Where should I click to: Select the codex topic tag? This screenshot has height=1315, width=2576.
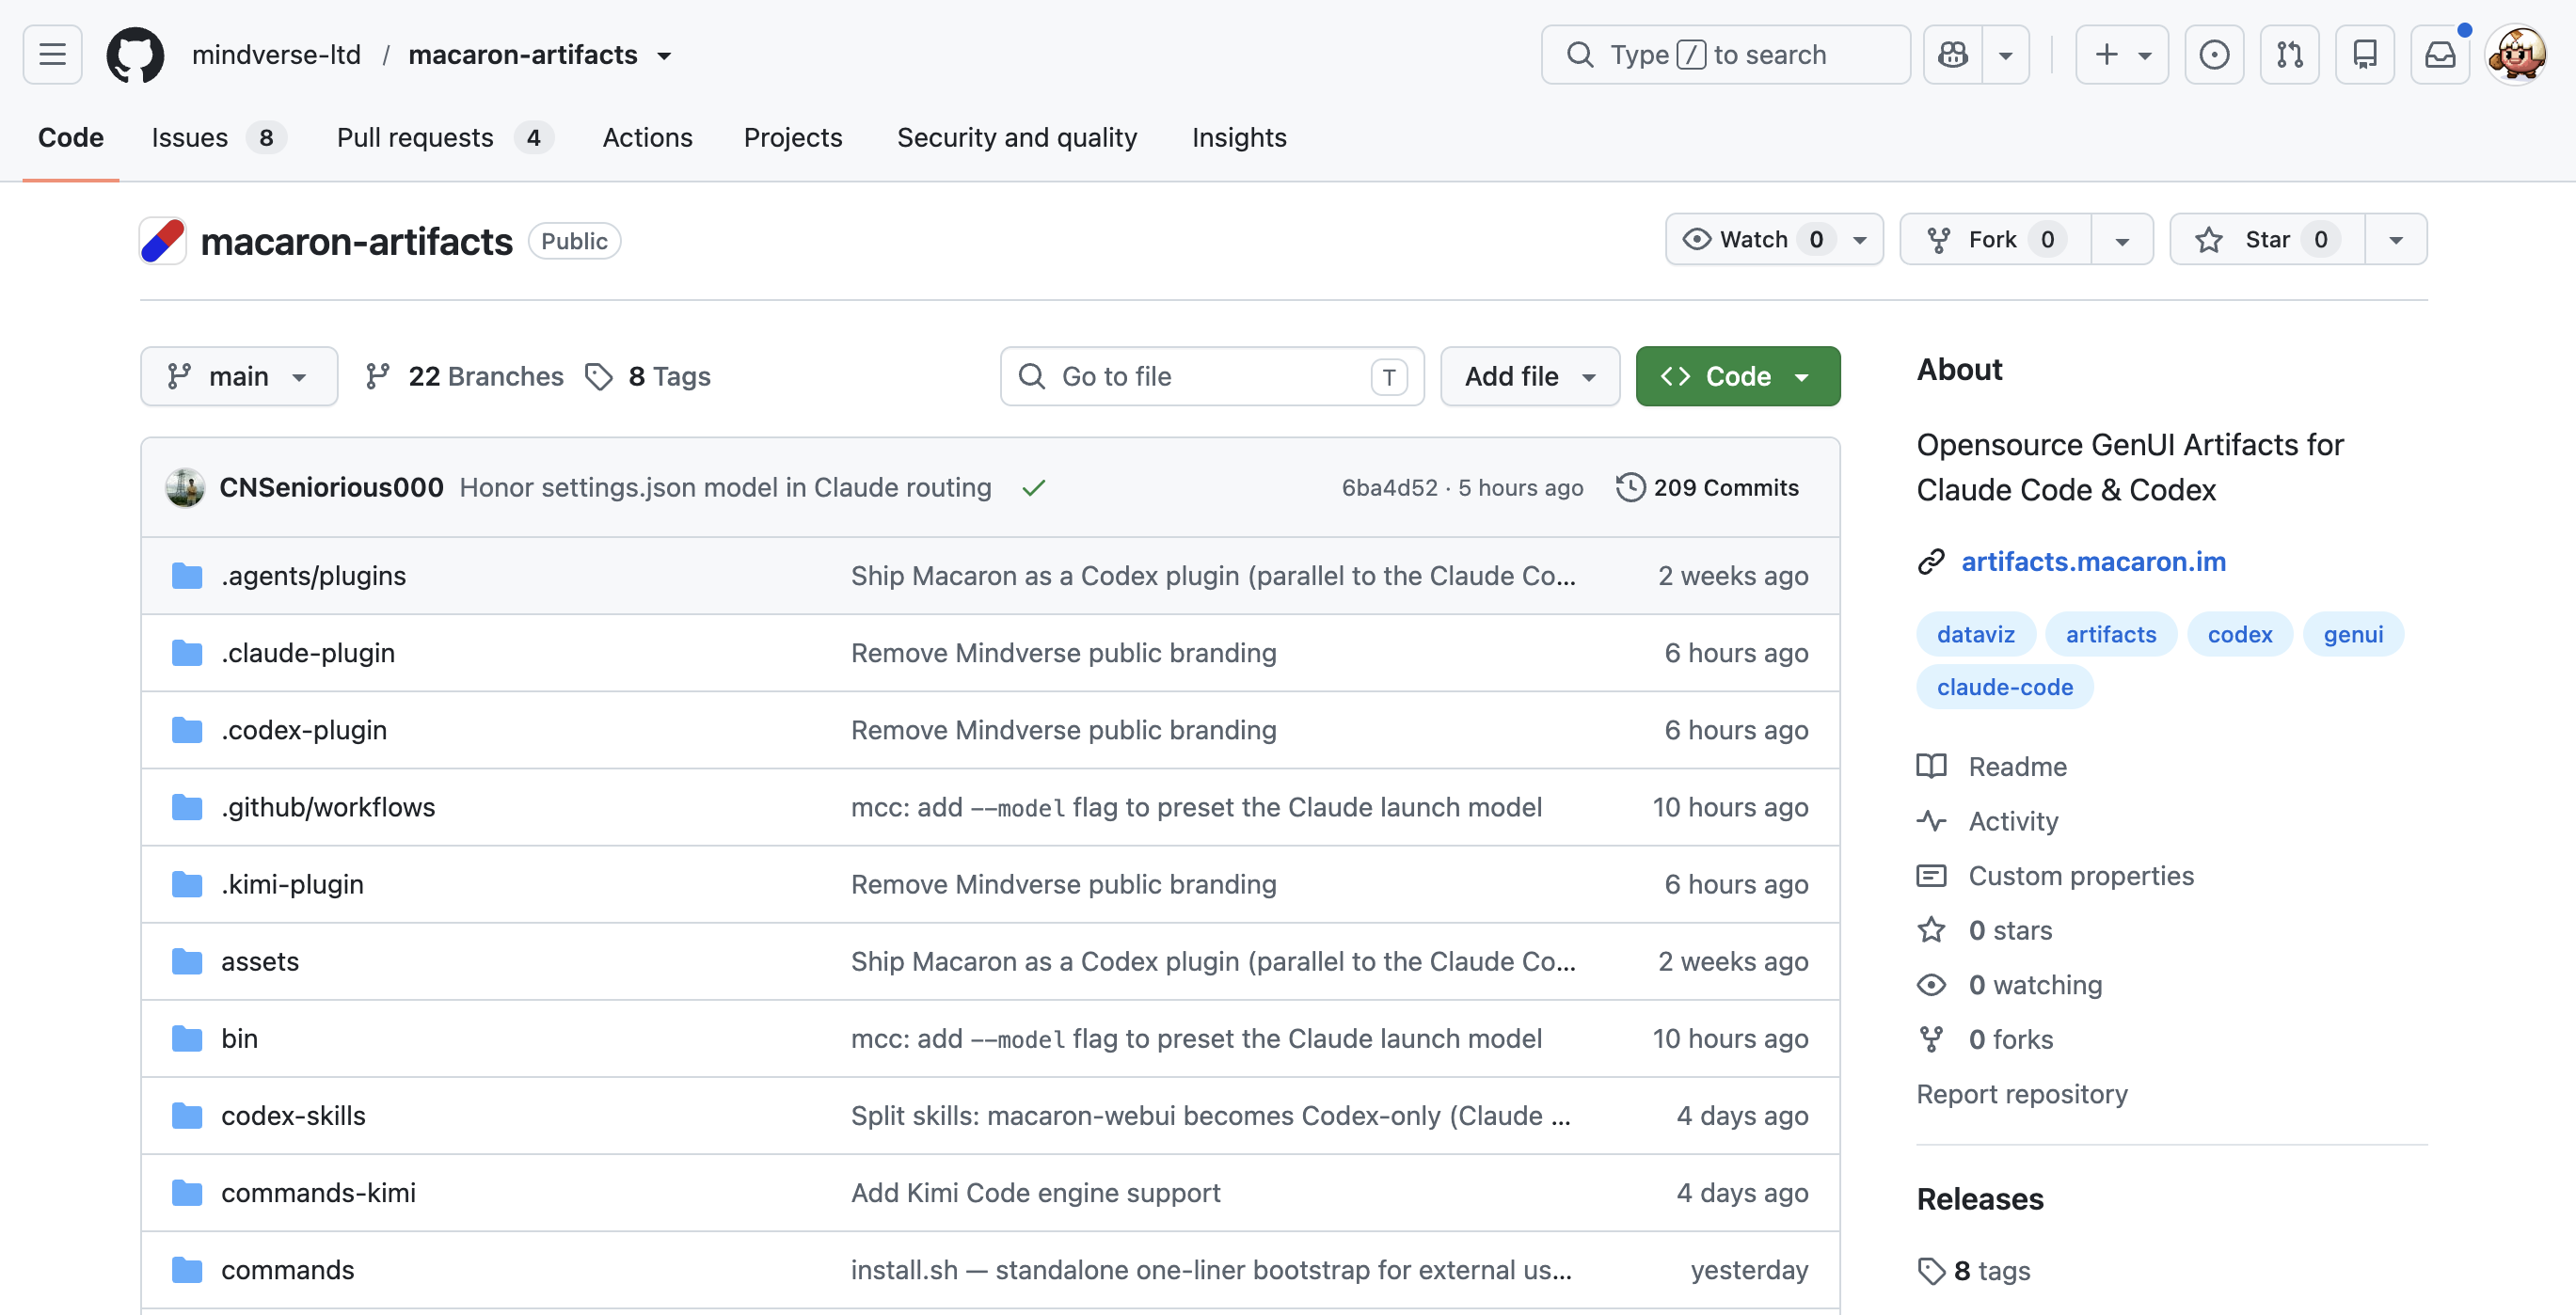pyautogui.click(x=2240, y=634)
